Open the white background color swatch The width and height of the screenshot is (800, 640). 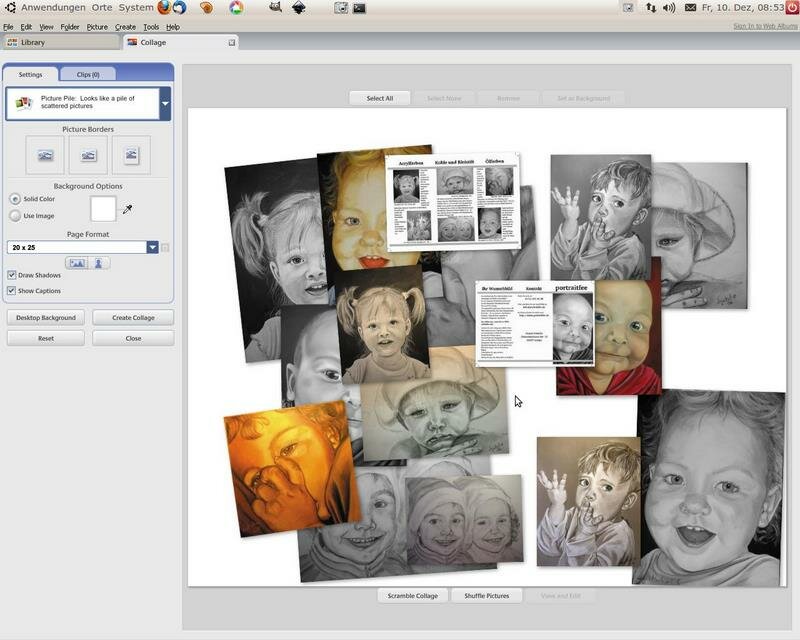click(x=103, y=209)
